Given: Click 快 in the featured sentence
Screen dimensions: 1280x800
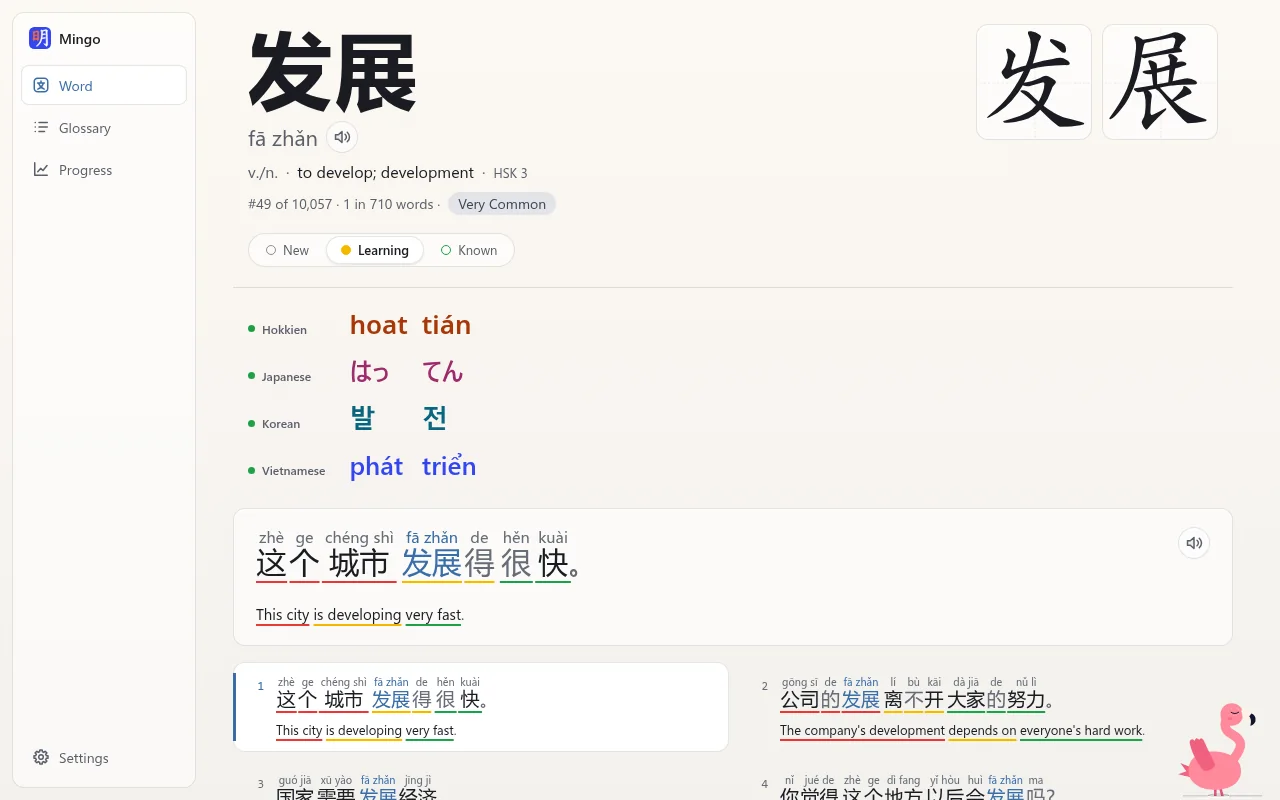Looking at the screenshot, I should click(x=553, y=564).
